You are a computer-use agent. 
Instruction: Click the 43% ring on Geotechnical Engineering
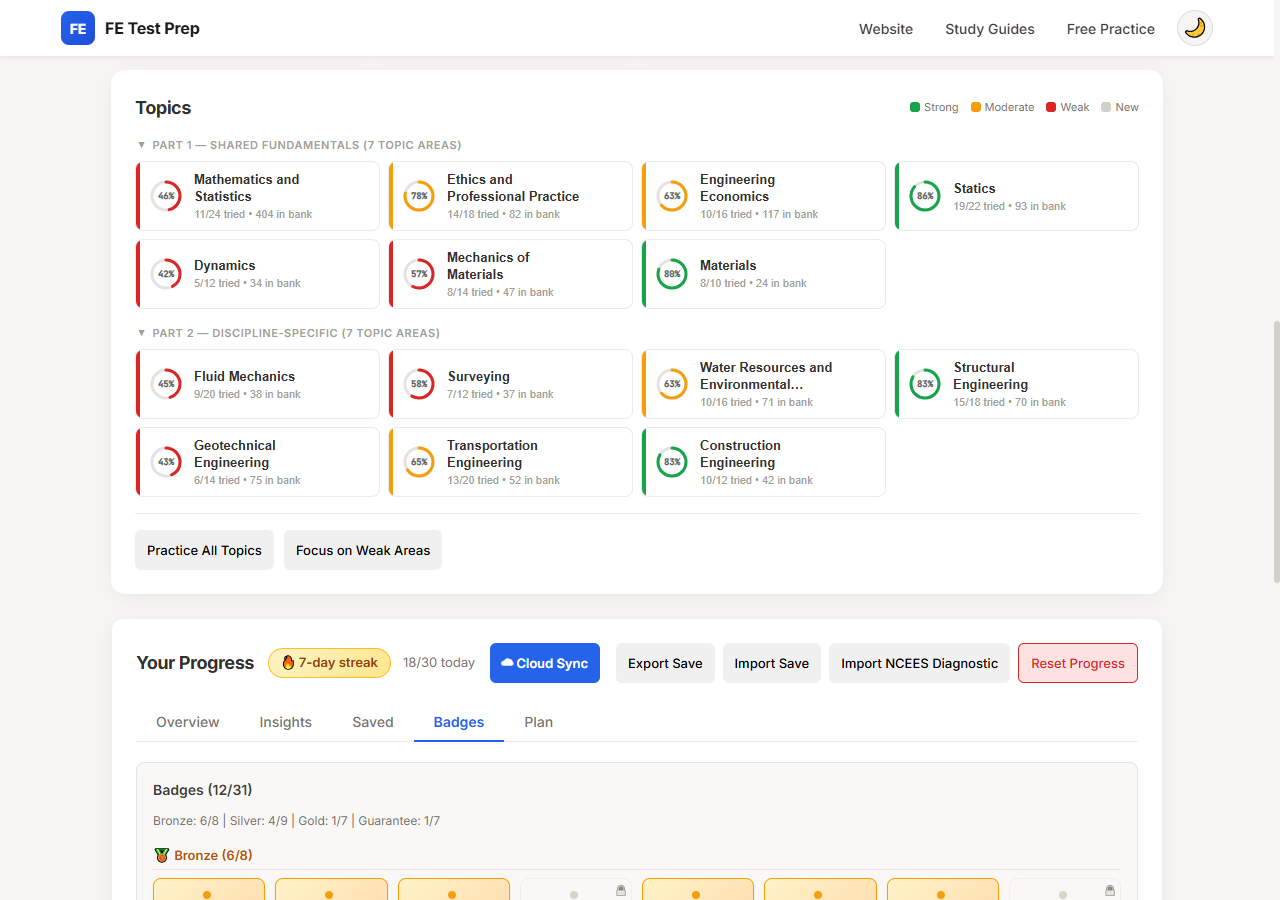click(x=166, y=462)
